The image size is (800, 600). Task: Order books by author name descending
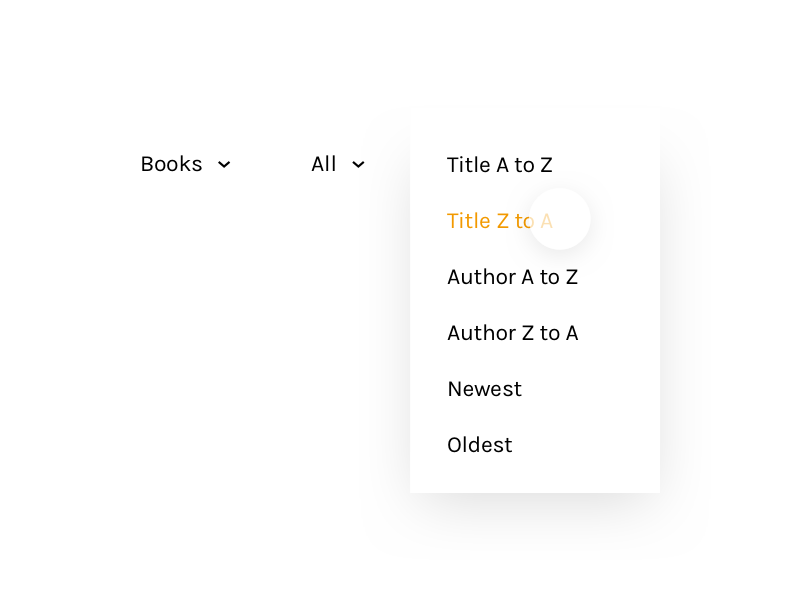coord(512,333)
